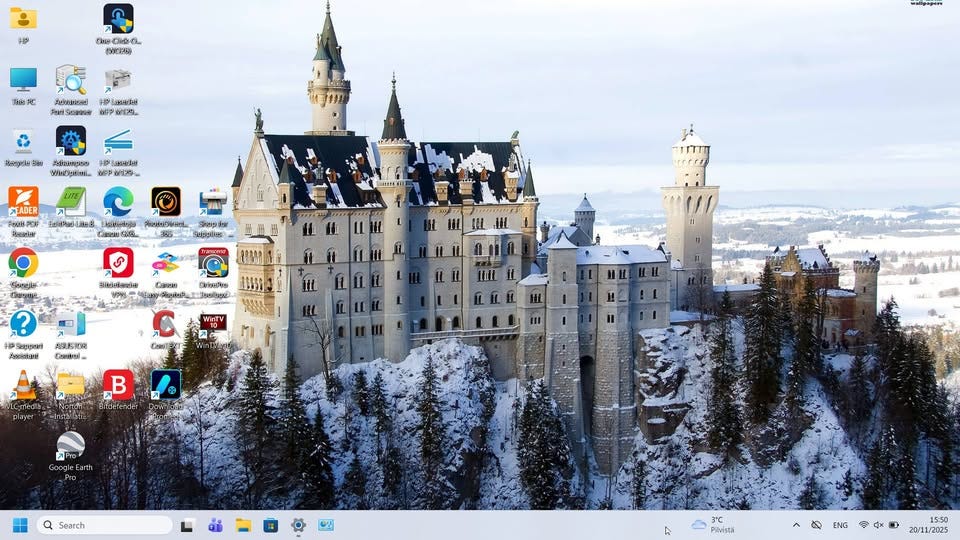Select the red Bitdefender B shortcut
The width and height of the screenshot is (960, 540).
[x=118, y=390]
